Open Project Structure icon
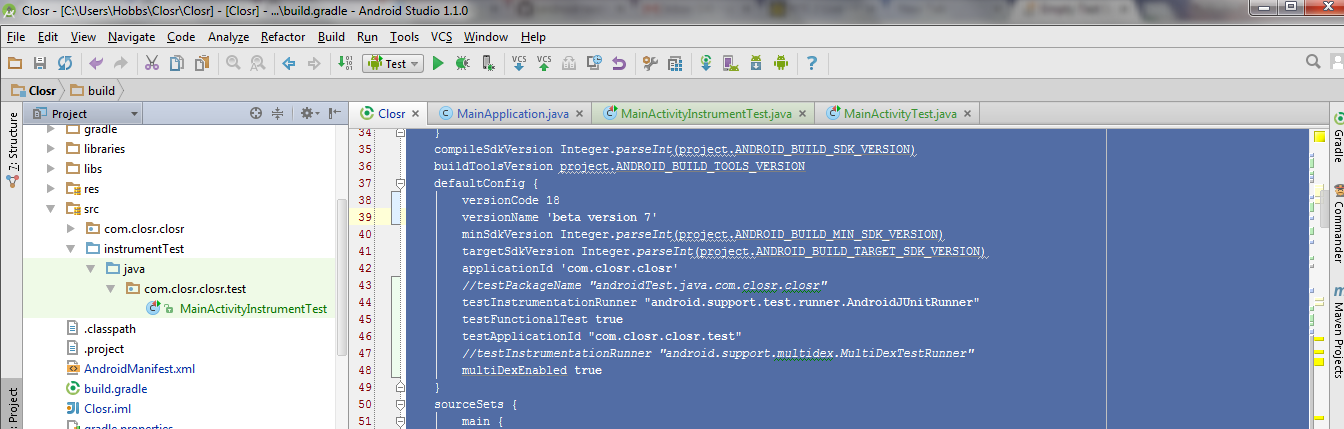Viewport: 1344px width, 429px height. click(x=675, y=63)
